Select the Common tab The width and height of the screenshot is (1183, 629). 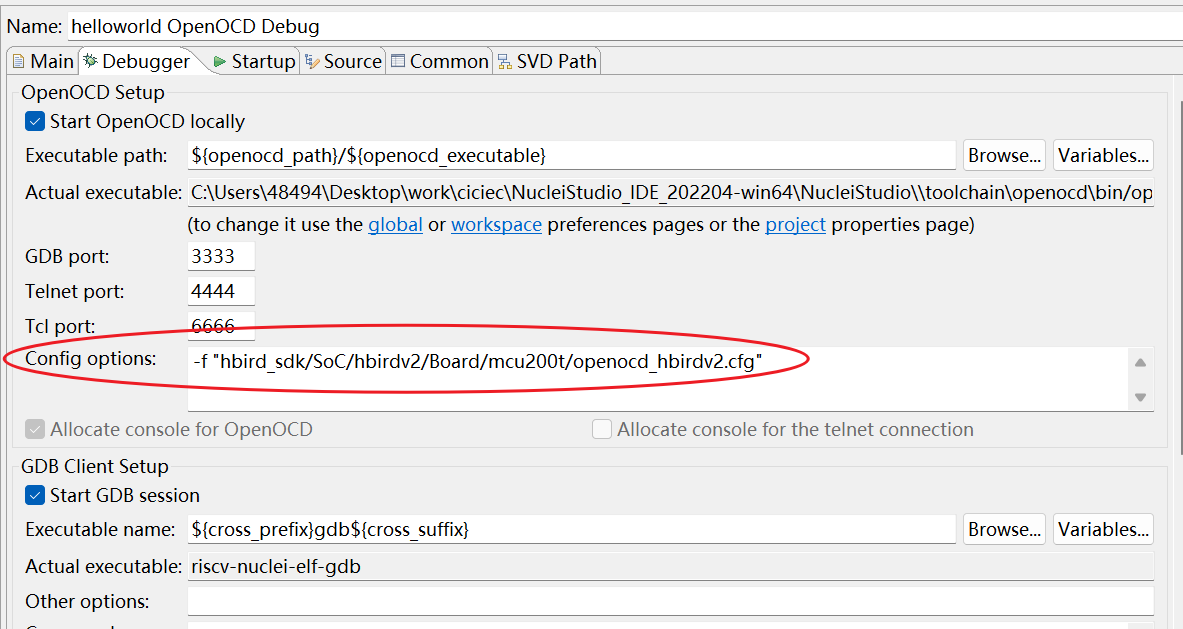(440, 62)
